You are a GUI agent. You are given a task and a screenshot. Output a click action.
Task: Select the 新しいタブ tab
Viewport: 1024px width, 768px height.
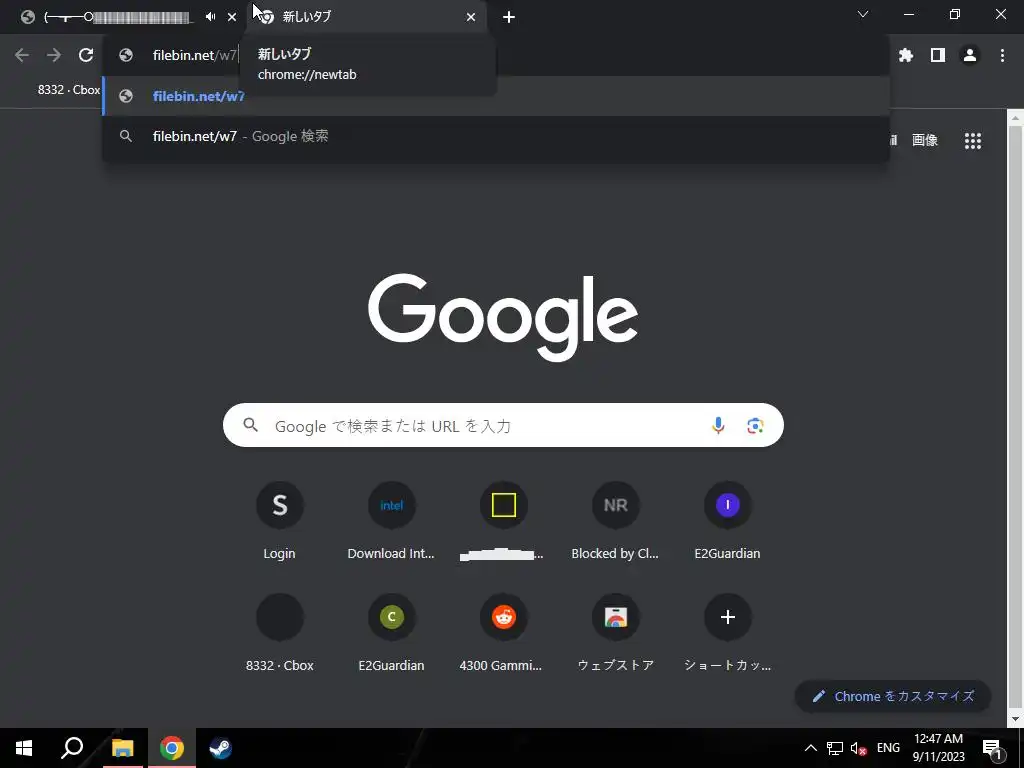pyautogui.click(x=366, y=17)
